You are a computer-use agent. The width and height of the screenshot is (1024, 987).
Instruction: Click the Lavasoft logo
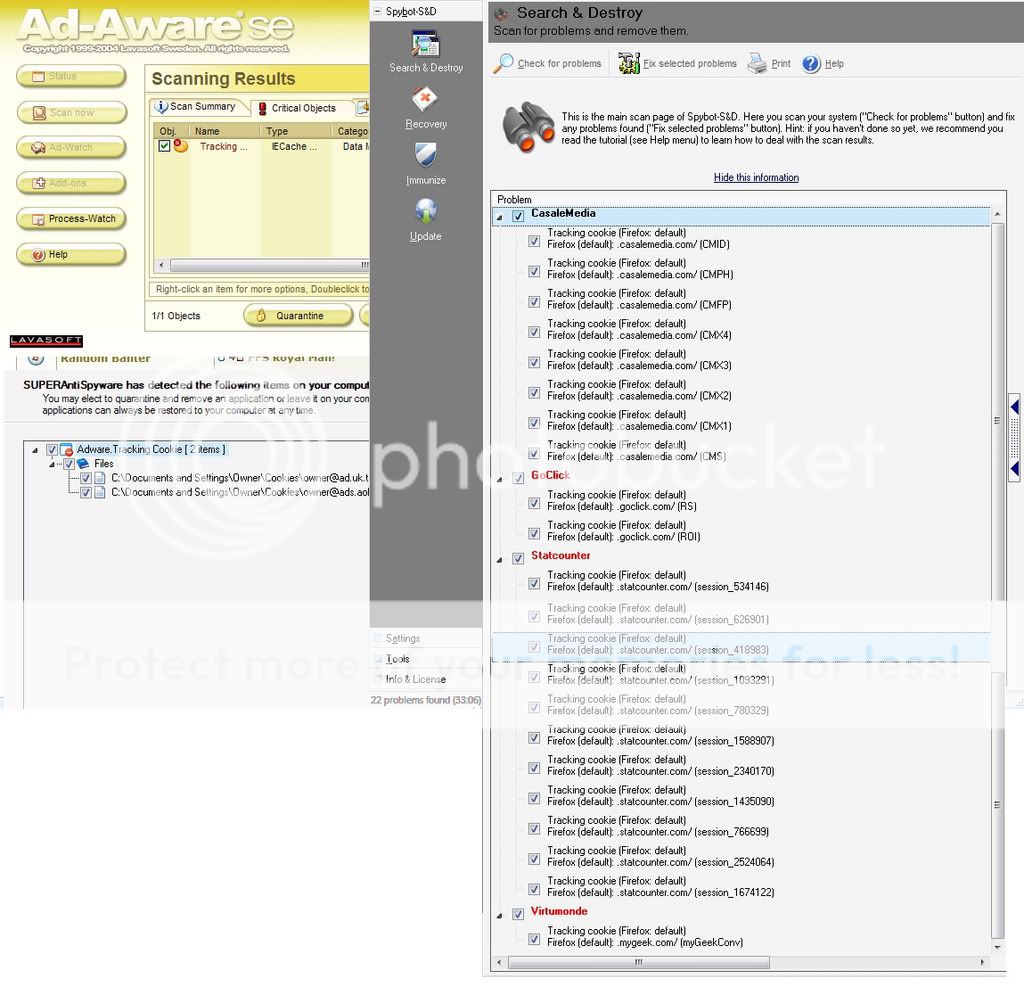pos(46,340)
